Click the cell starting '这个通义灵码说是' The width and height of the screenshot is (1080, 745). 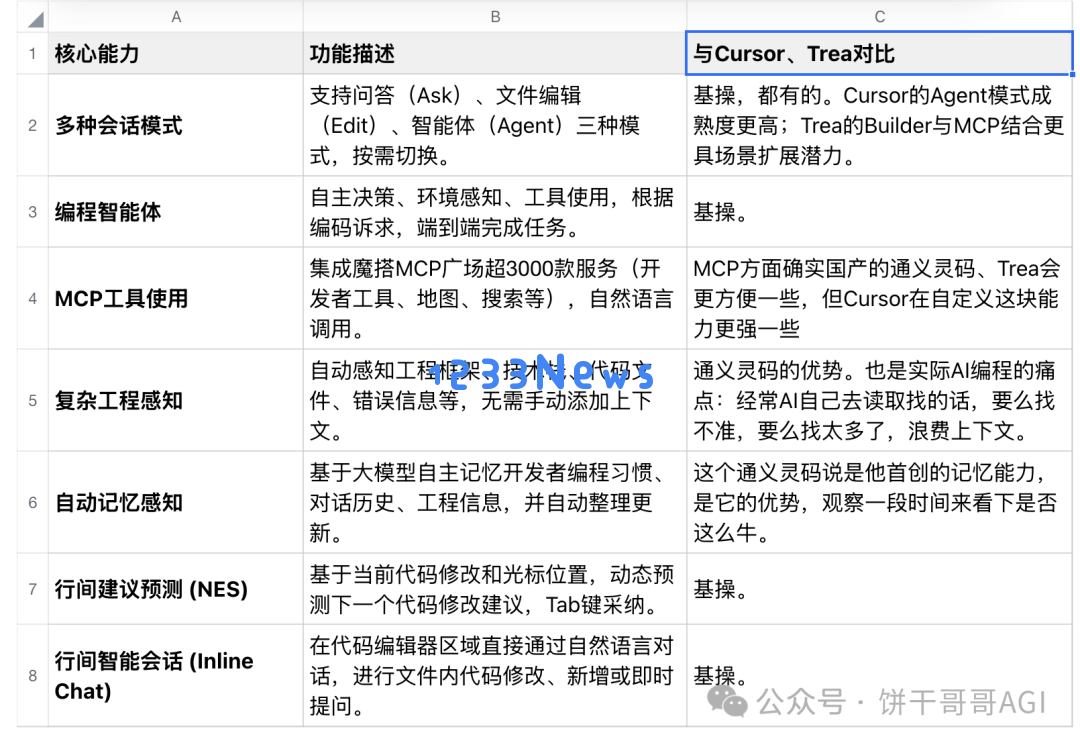880,503
